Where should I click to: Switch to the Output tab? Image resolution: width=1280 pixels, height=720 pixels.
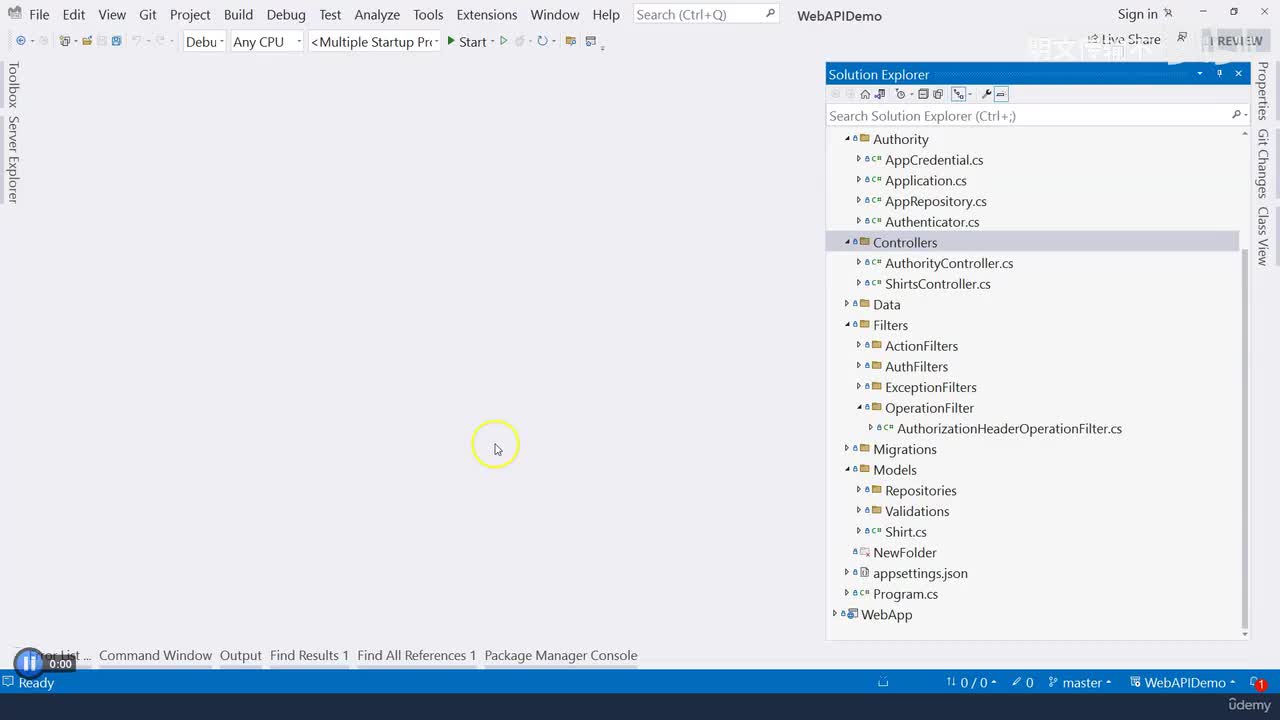pyautogui.click(x=240, y=655)
